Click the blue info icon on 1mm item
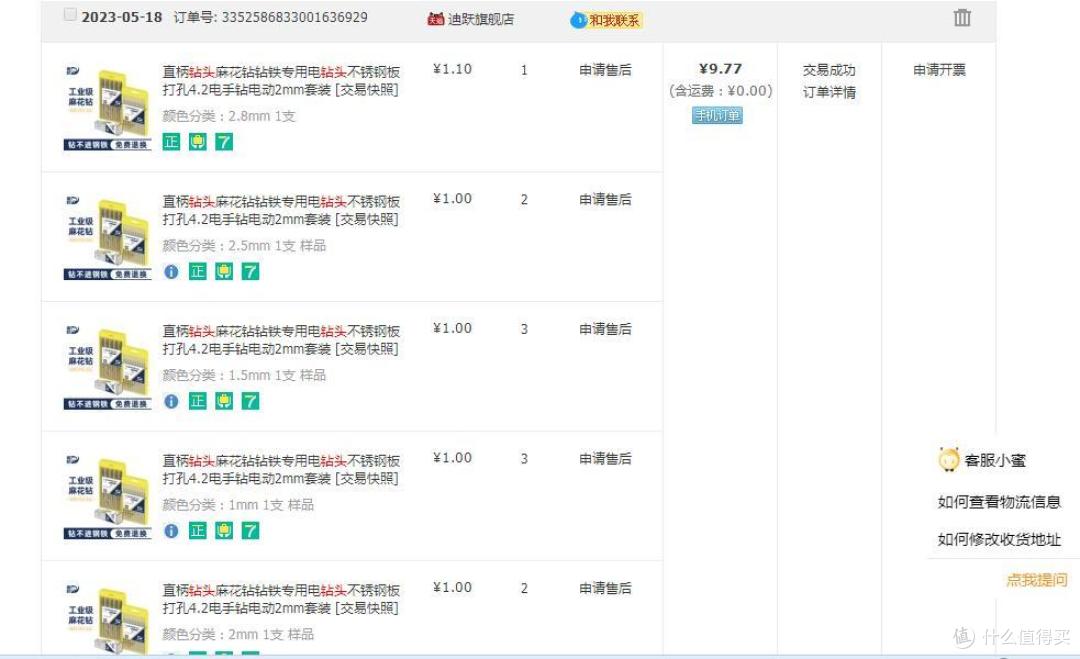This screenshot has height=659, width=1080. [x=172, y=530]
